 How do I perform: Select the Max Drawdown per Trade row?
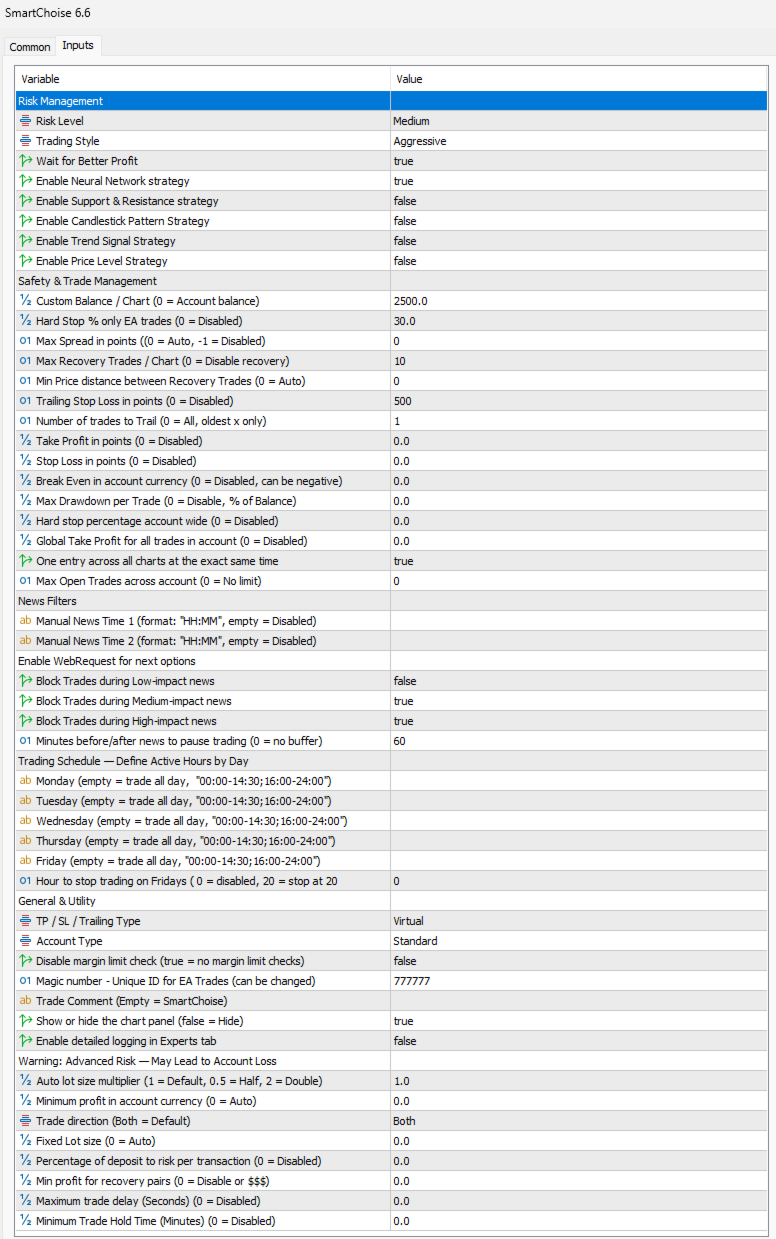392,501
